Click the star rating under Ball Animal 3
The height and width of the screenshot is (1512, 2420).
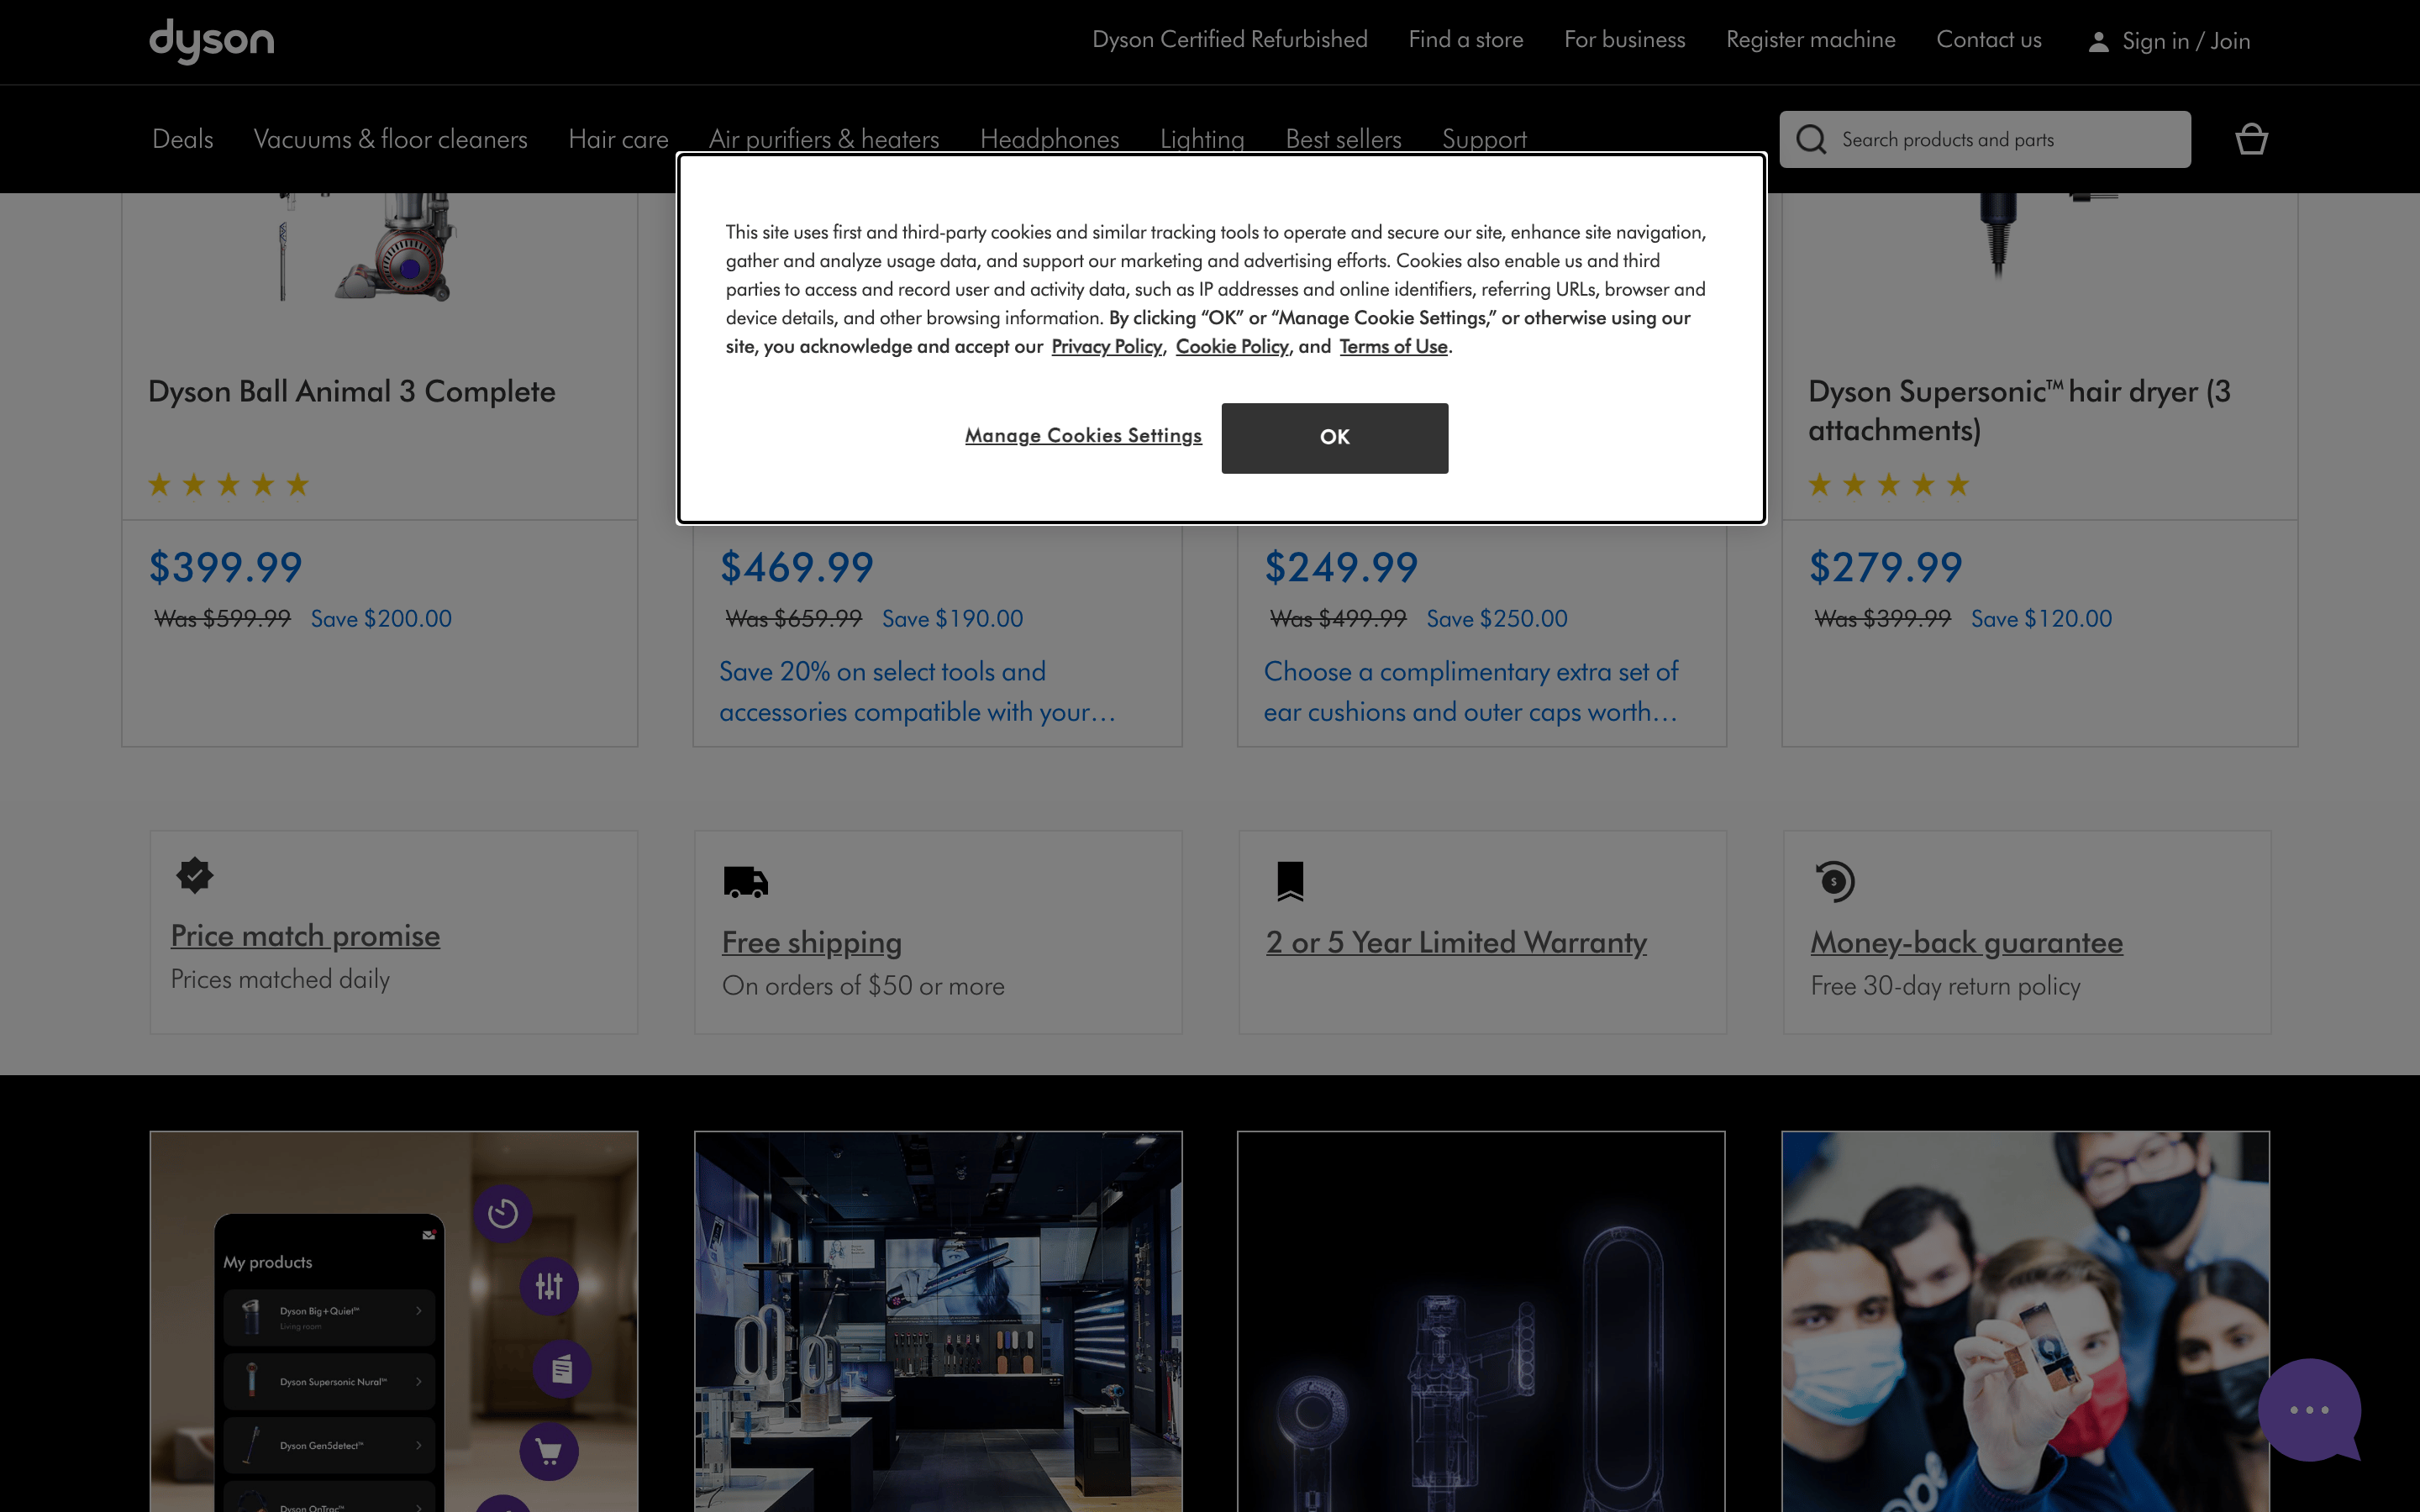[228, 485]
